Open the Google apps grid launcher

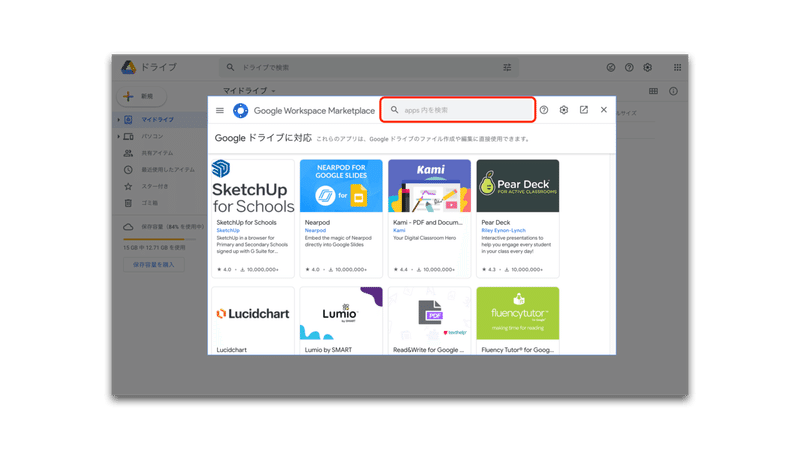(x=678, y=67)
